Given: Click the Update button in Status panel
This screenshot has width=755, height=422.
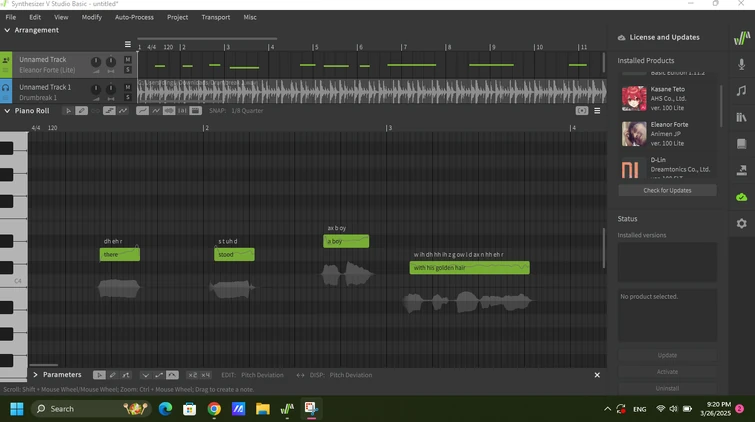Looking at the screenshot, I should 667,355.
